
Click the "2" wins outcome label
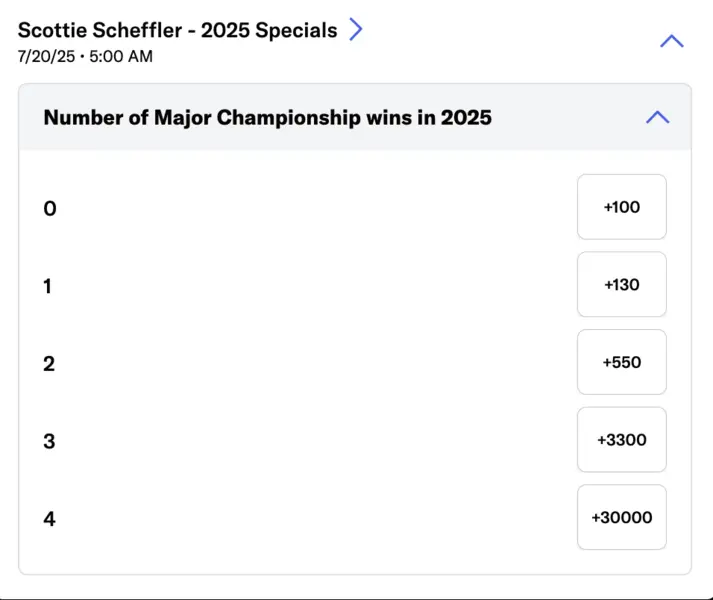click(x=49, y=363)
